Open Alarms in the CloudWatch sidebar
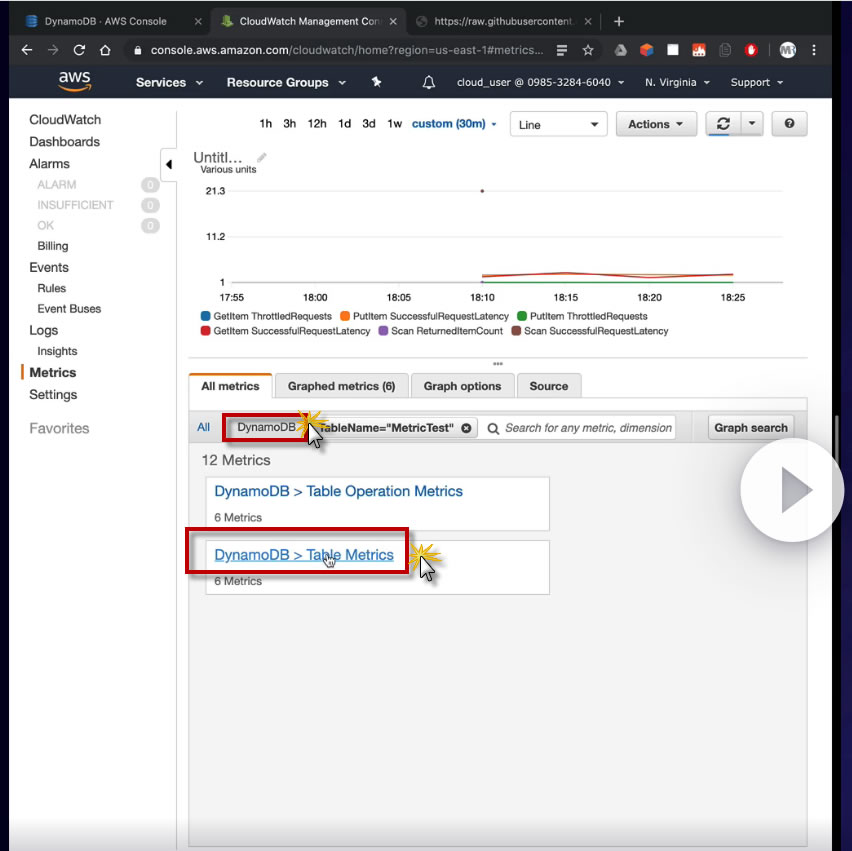Image resolution: width=852 pixels, height=851 pixels. [x=49, y=164]
